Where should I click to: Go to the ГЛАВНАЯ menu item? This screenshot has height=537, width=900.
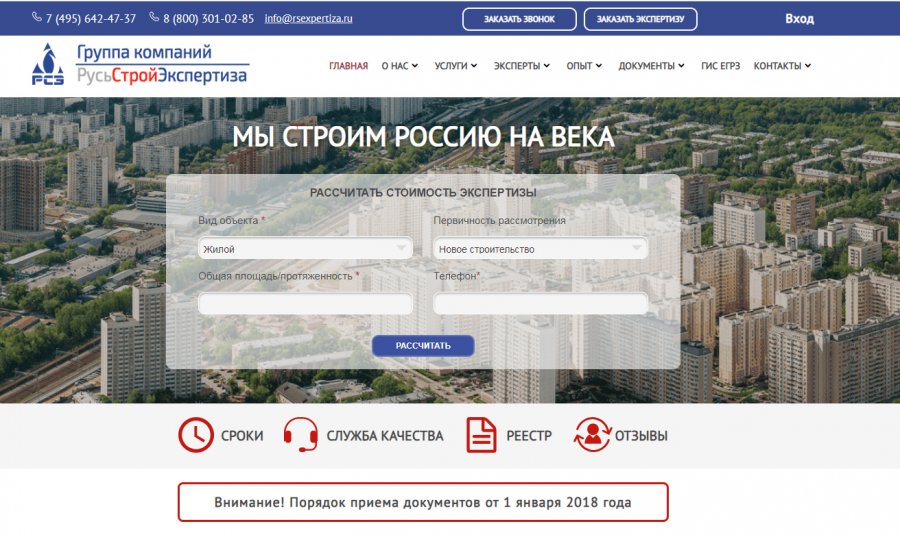tap(348, 66)
